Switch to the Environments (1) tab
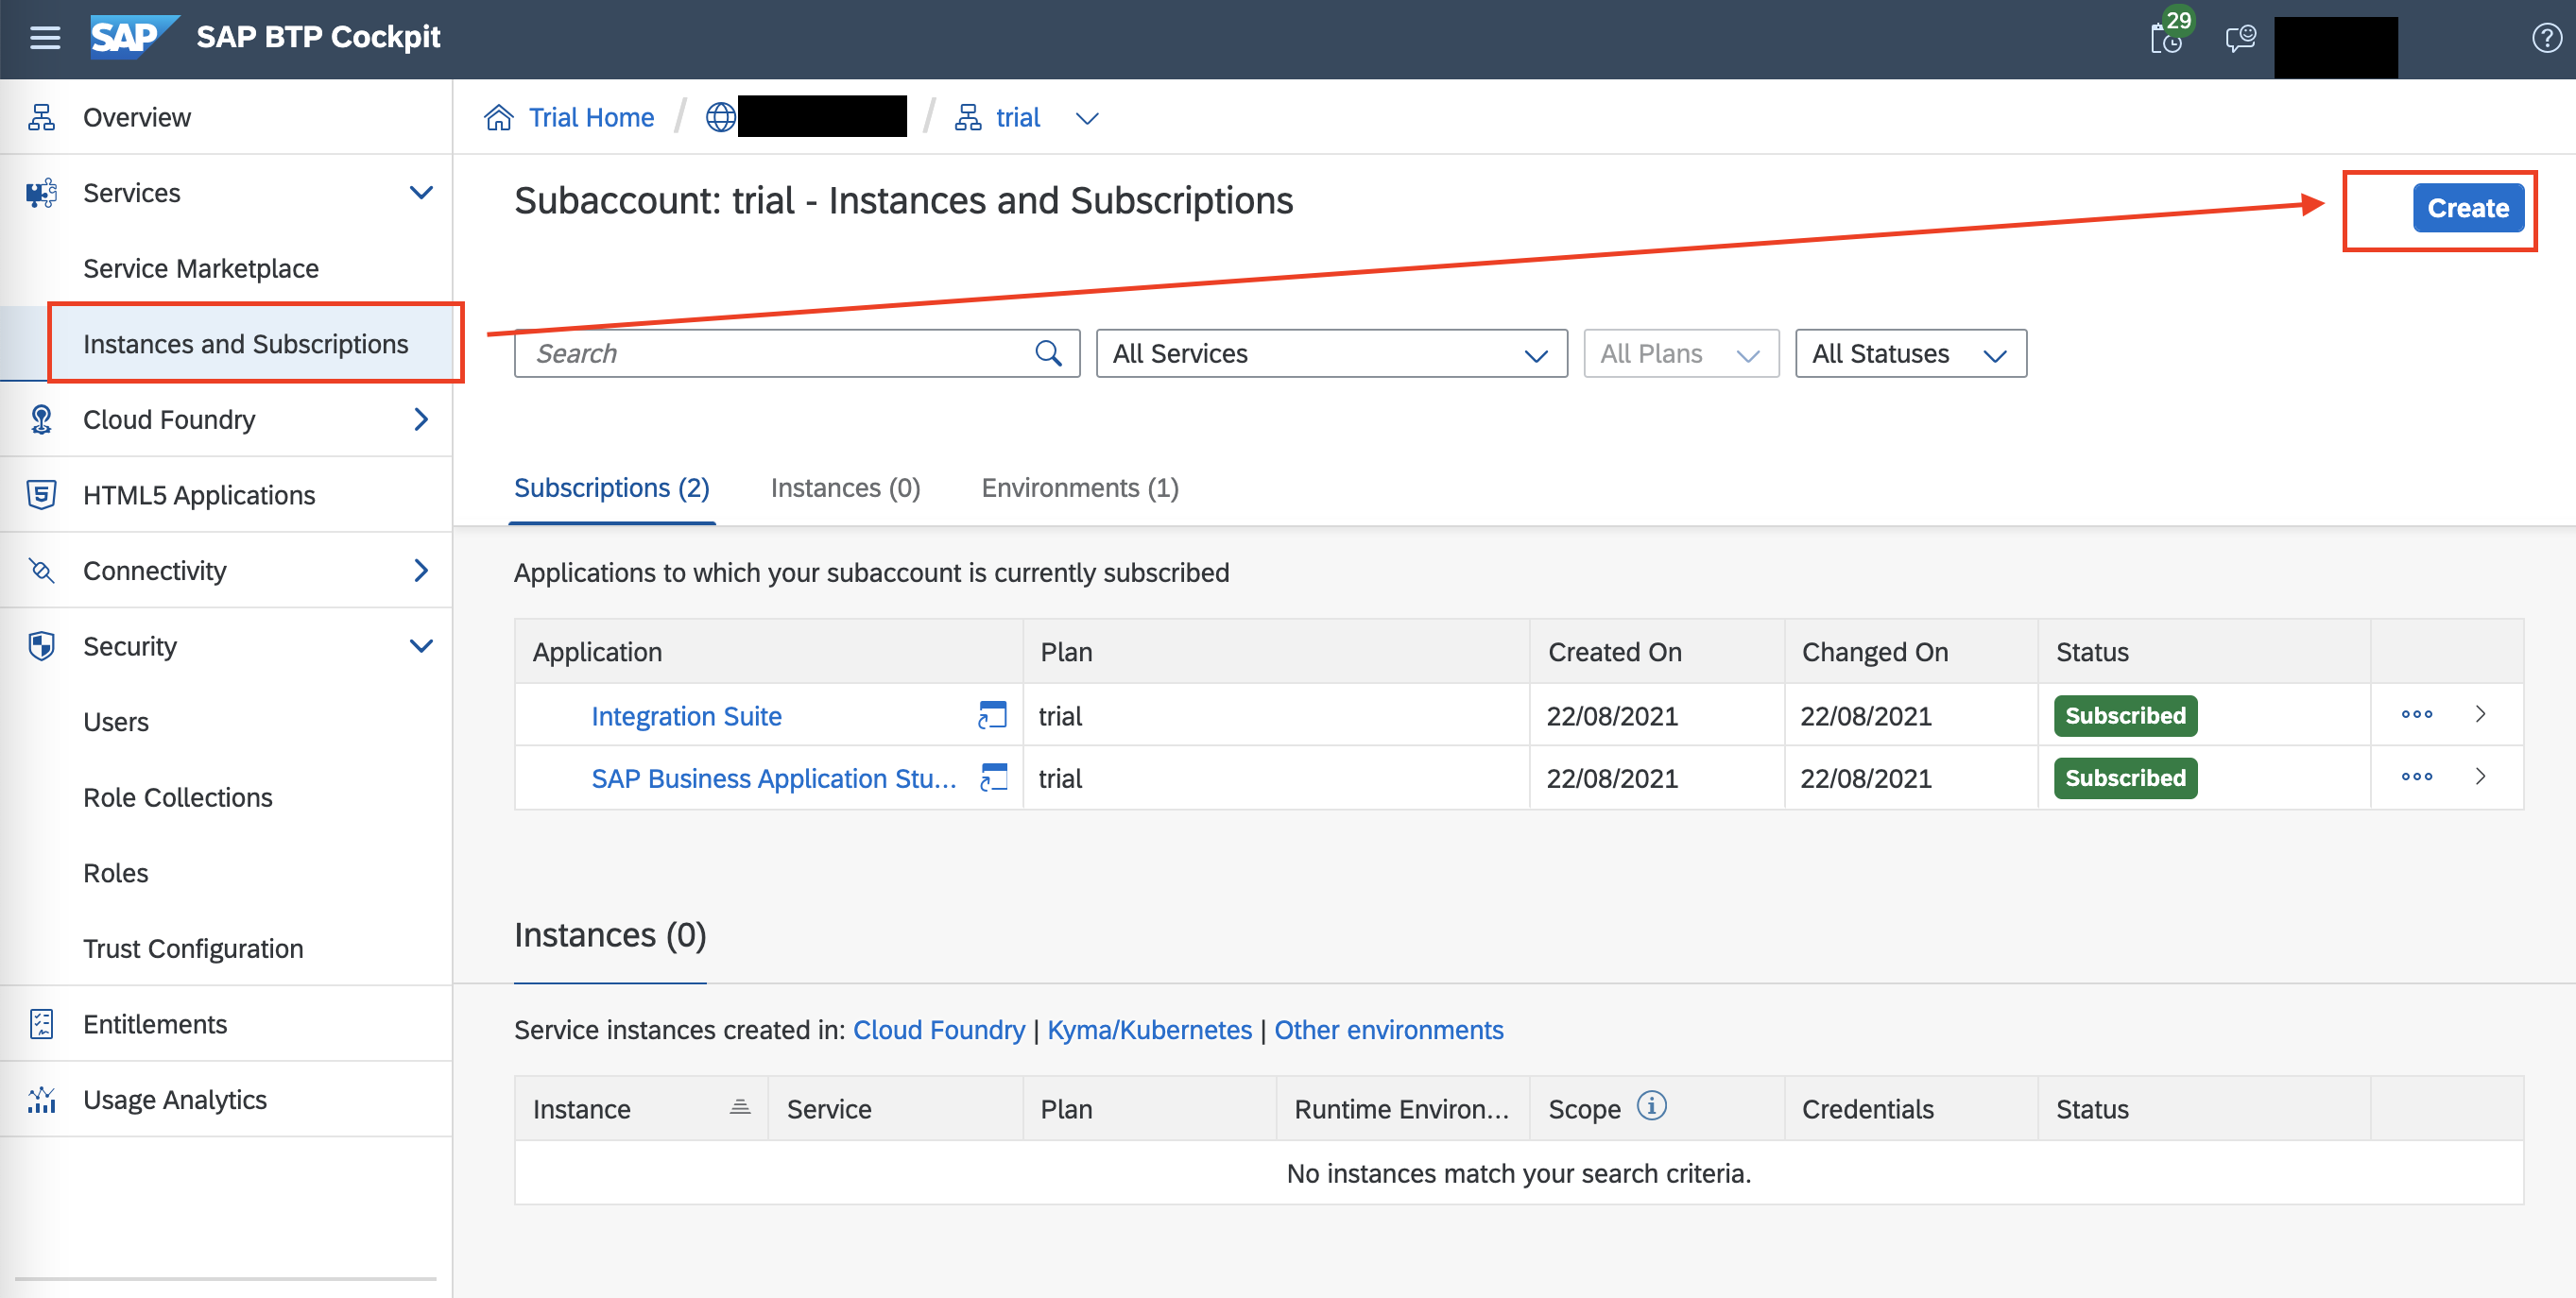Screen dimensions: 2576x1298 1080,488
